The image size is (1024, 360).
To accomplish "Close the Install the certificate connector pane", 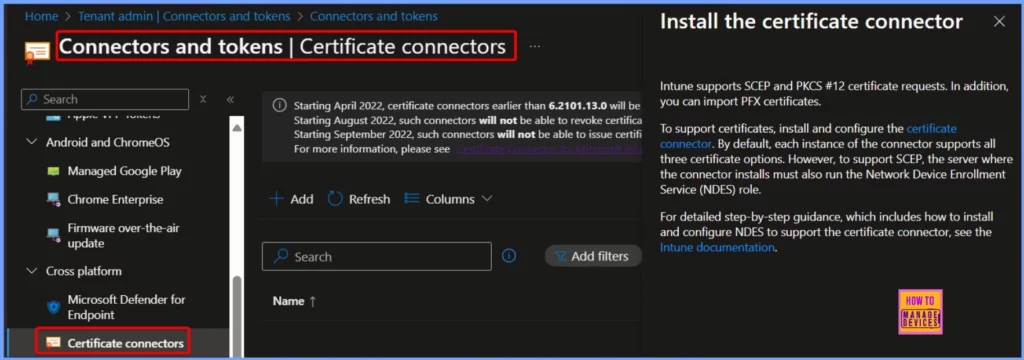I will click(999, 22).
